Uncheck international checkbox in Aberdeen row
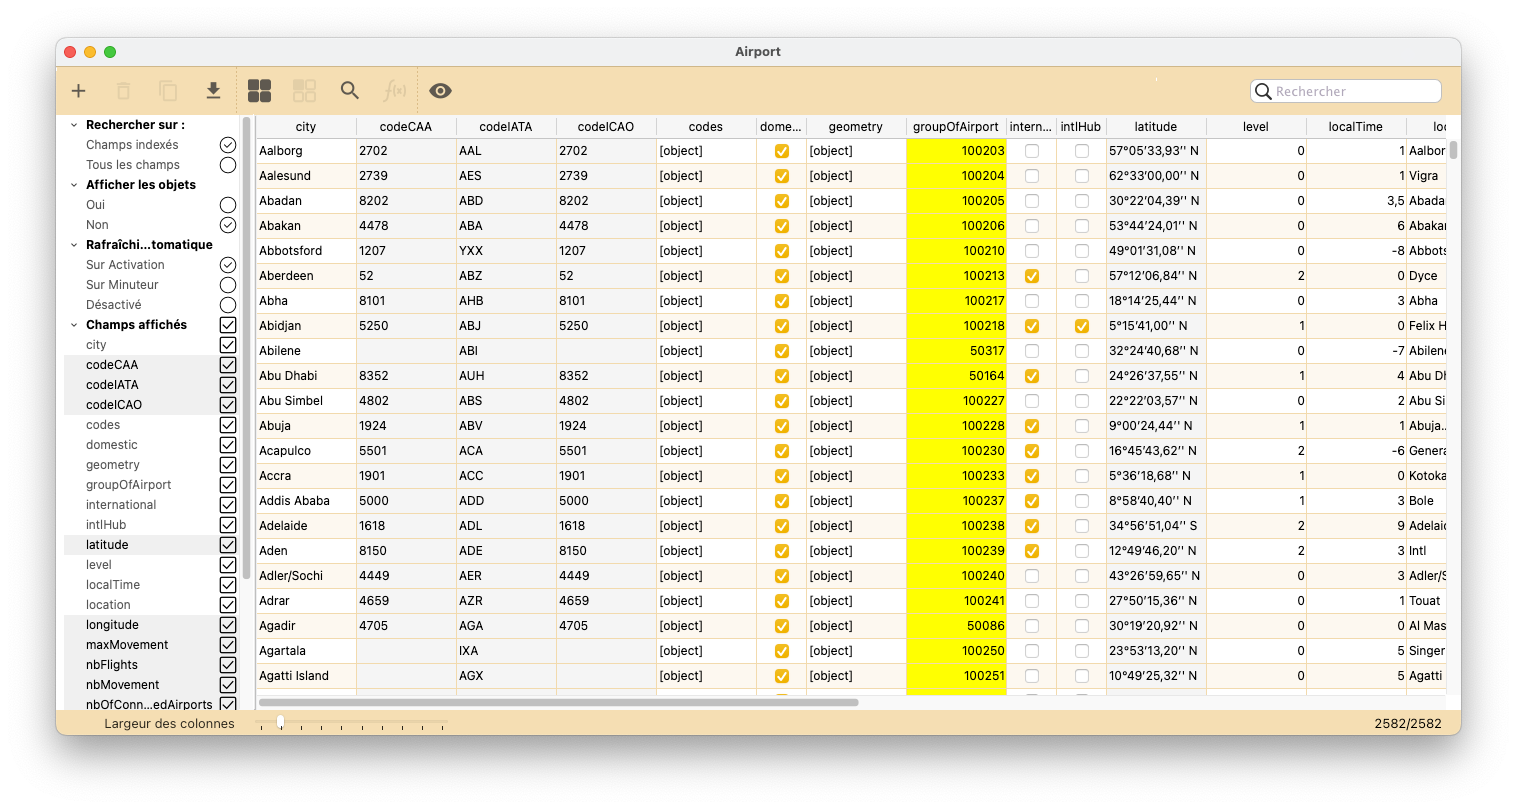Image resolution: width=1517 pixels, height=809 pixels. [1032, 276]
